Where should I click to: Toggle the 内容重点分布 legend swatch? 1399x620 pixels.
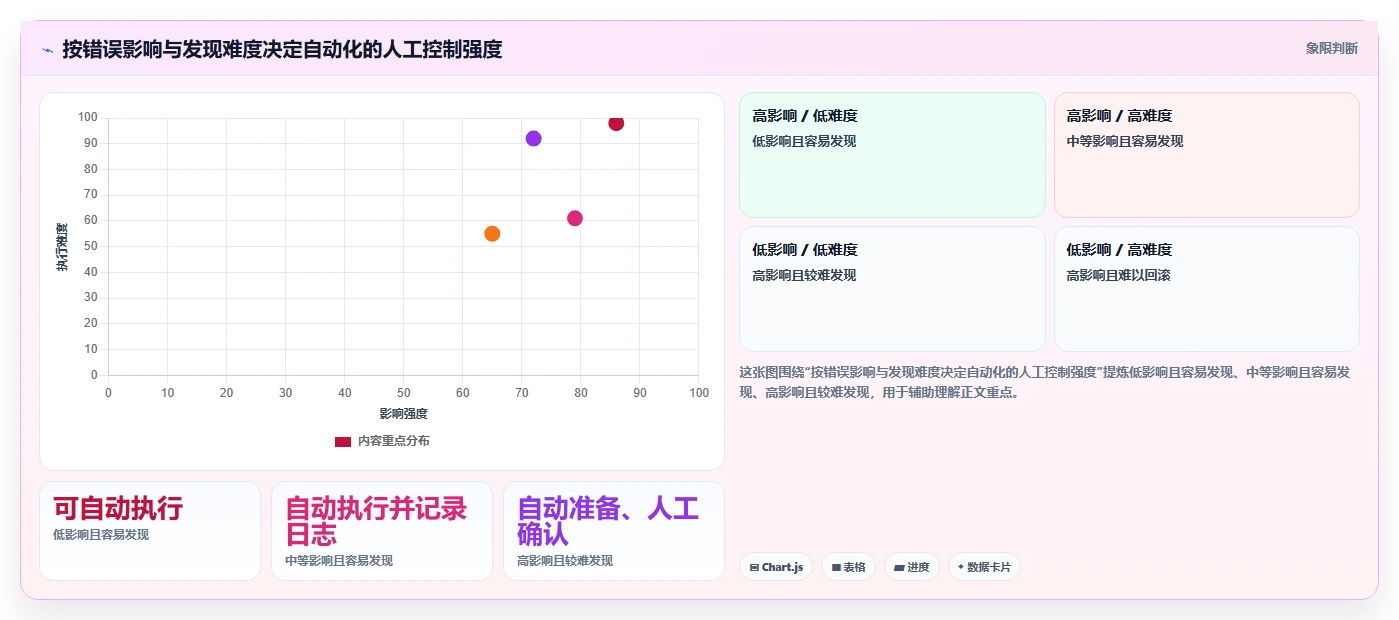pyautogui.click(x=343, y=441)
